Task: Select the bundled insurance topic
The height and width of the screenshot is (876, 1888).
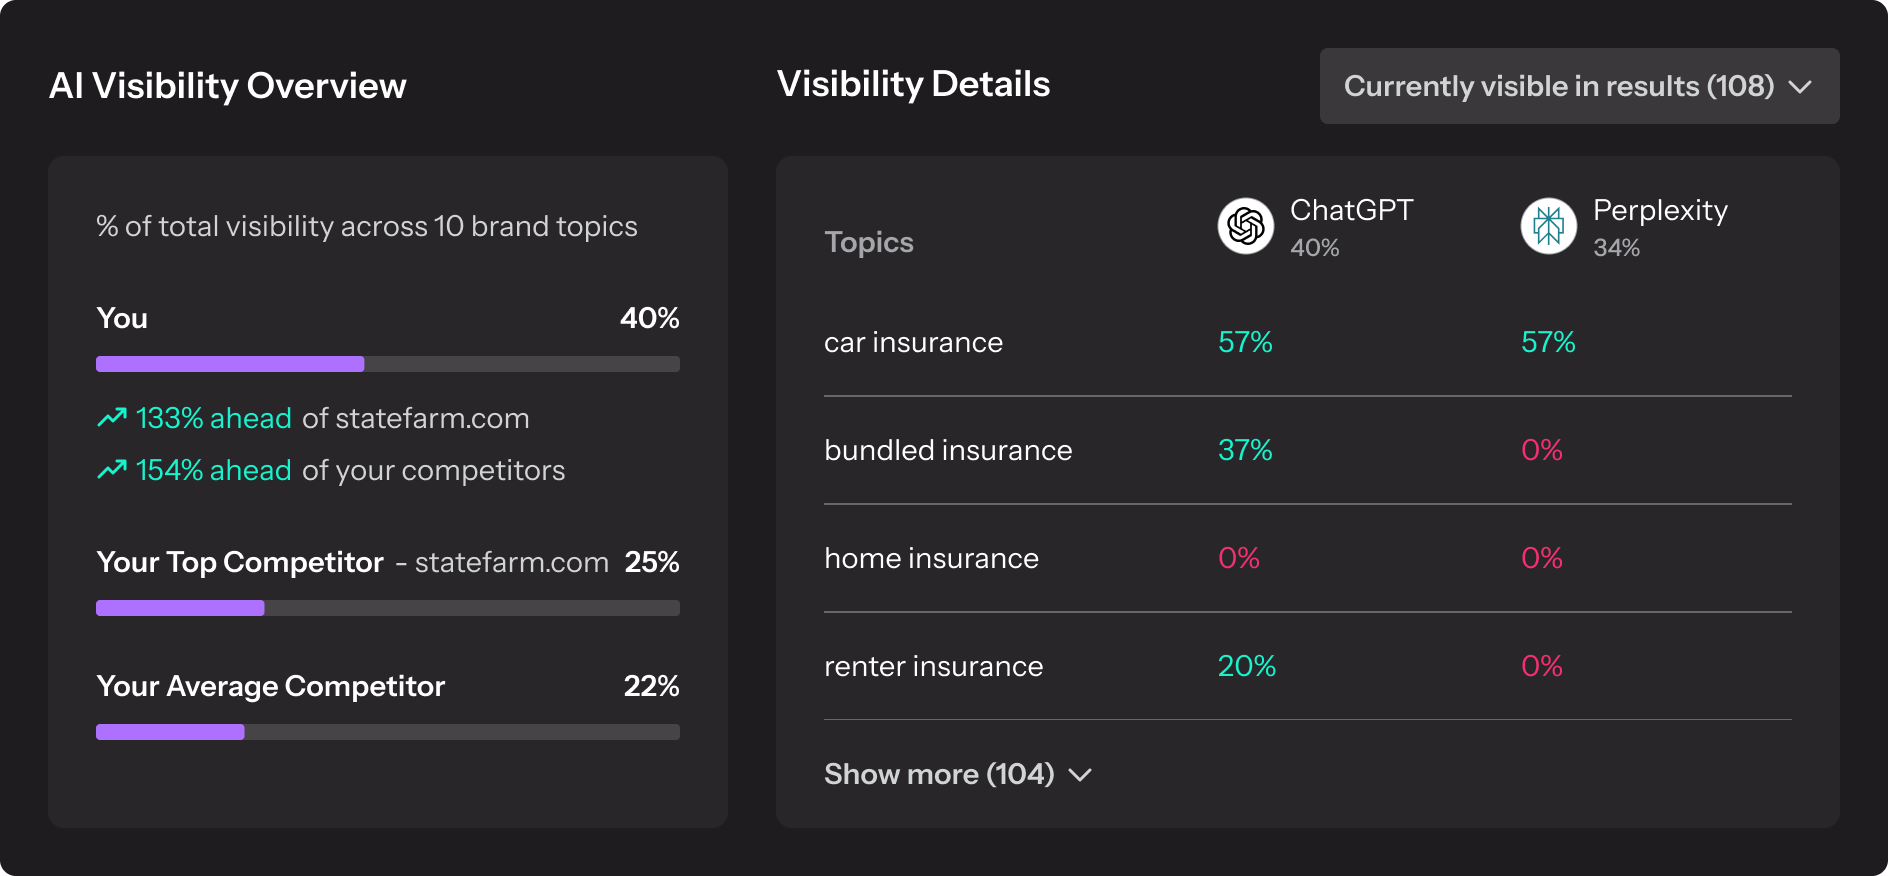Action: pyautogui.click(x=947, y=450)
